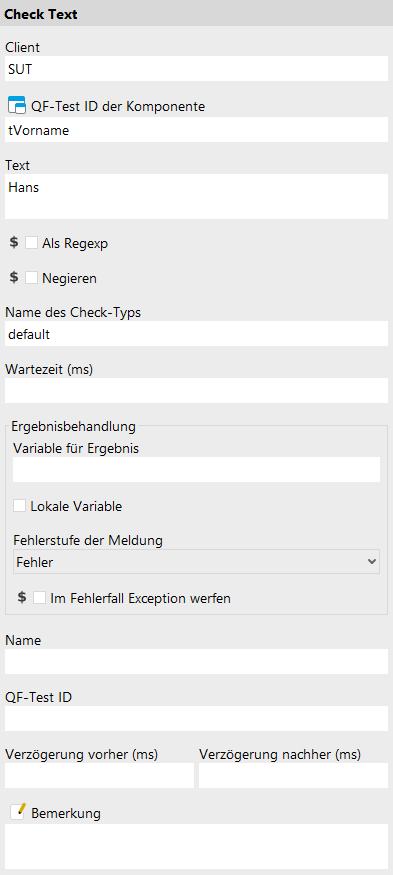Click the dollar variable icon next to Als Regexp

coord(14,243)
